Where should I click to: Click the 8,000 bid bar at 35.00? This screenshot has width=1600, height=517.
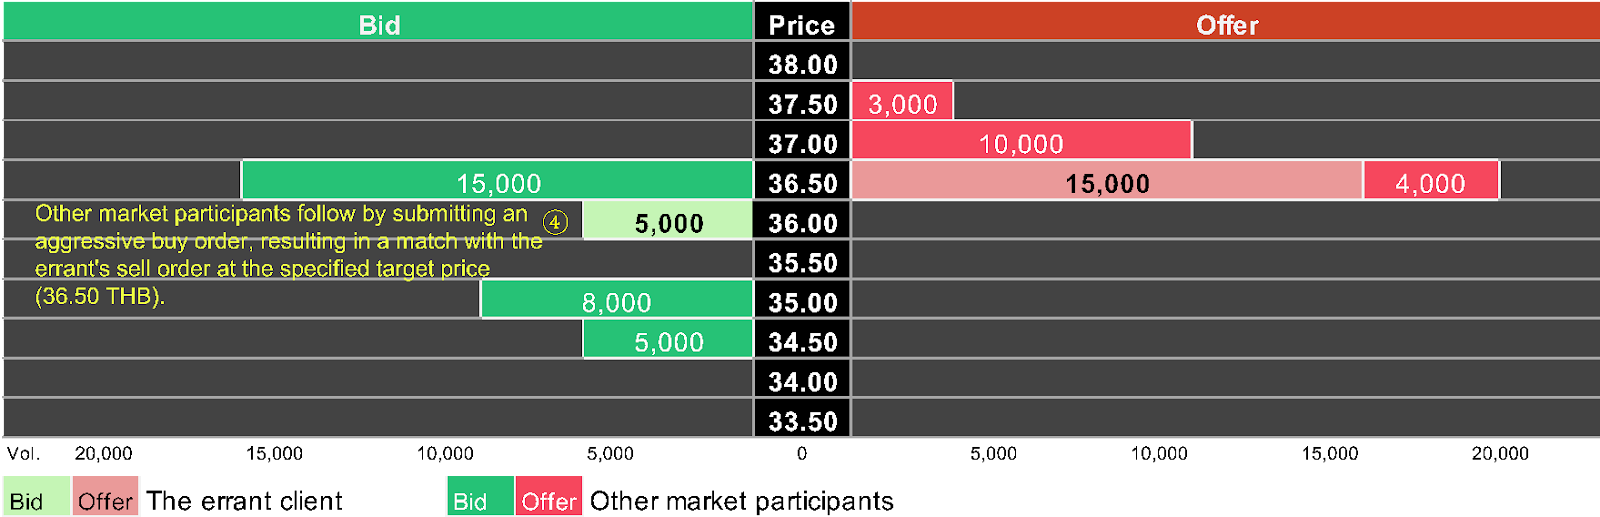click(x=616, y=301)
